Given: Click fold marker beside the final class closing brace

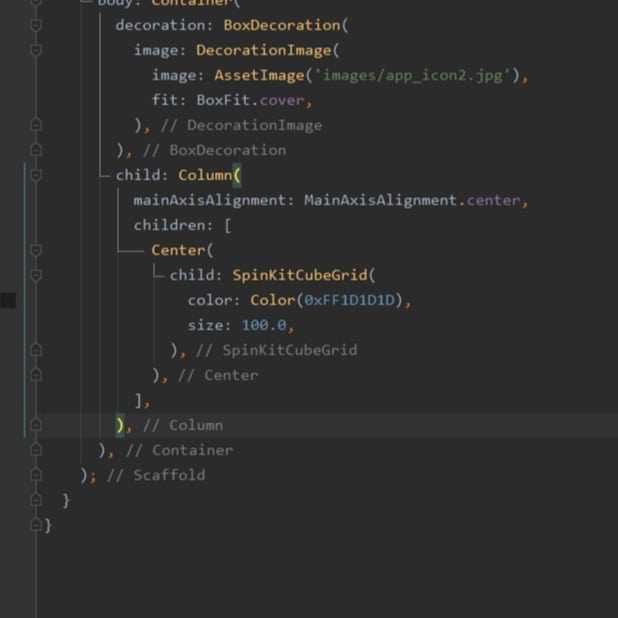Looking at the screenshot, I should pyautogui.click(x=36, y=525).
